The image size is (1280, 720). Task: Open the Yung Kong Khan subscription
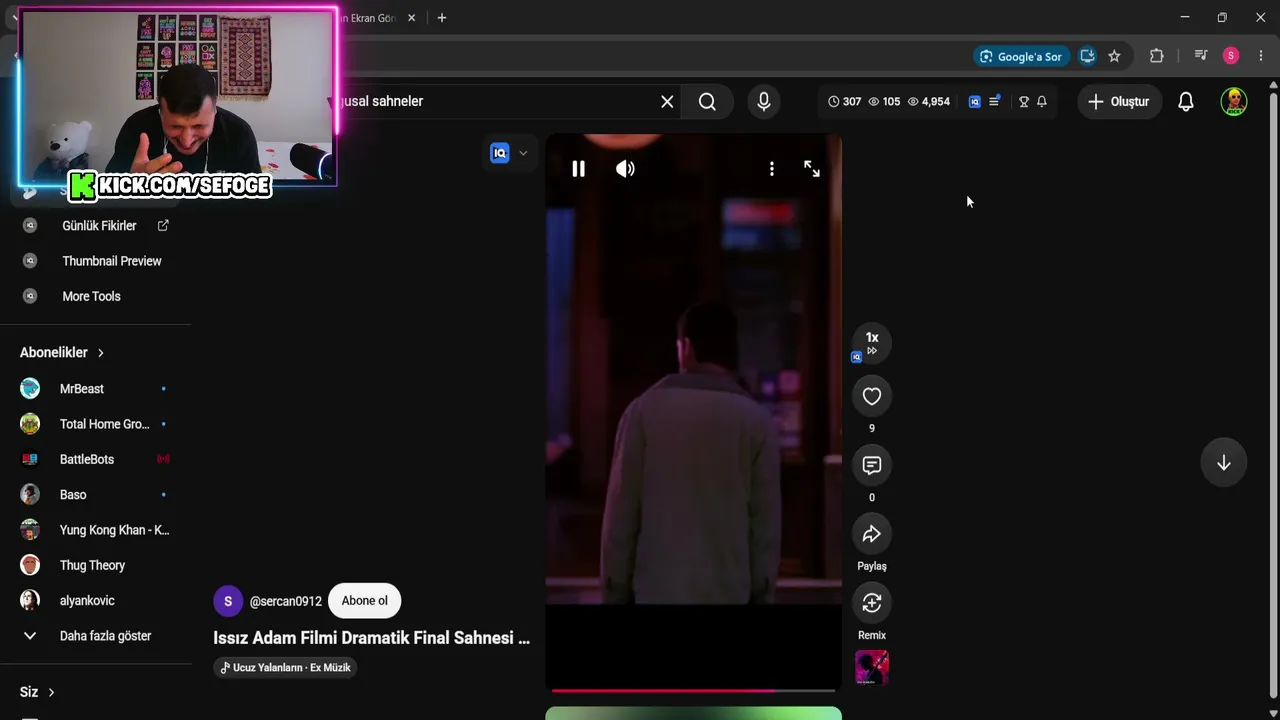click(96, 530)
